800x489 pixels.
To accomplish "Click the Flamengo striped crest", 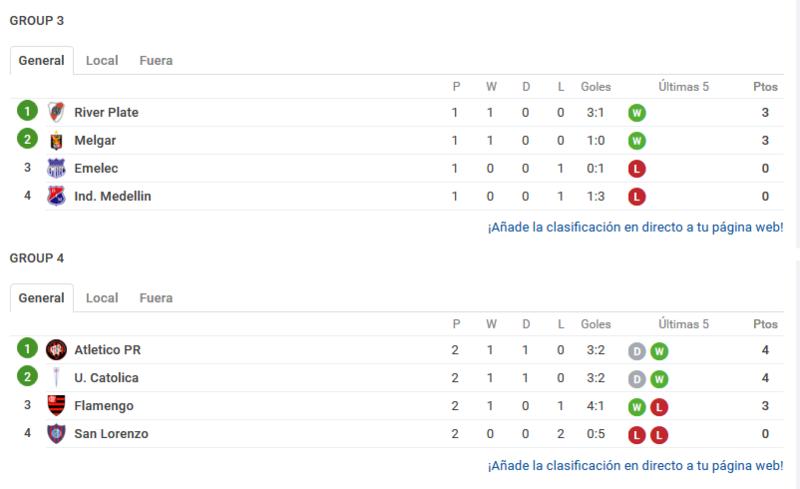I will 56,405.
